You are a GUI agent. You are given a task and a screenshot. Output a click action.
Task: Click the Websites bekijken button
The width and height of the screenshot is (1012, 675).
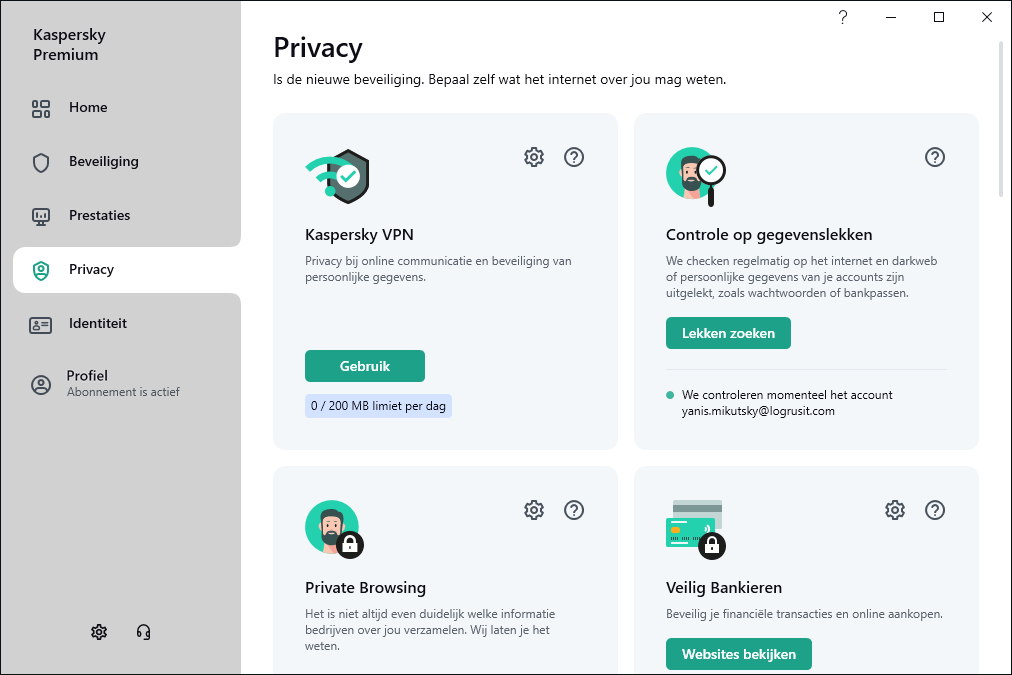pyautogui.click(x=738, y=654)
